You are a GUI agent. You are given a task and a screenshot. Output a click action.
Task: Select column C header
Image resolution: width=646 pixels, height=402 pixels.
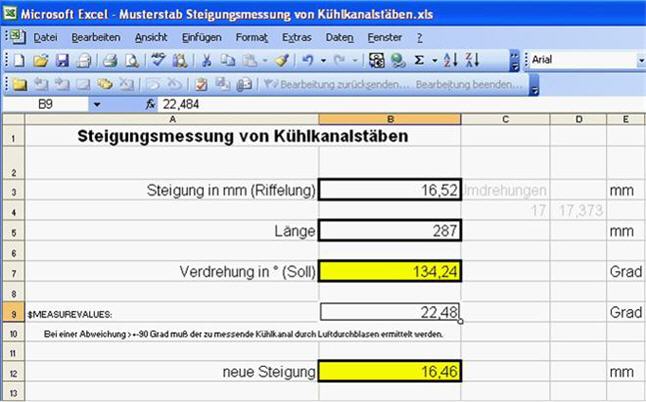(x=505, y=120)
